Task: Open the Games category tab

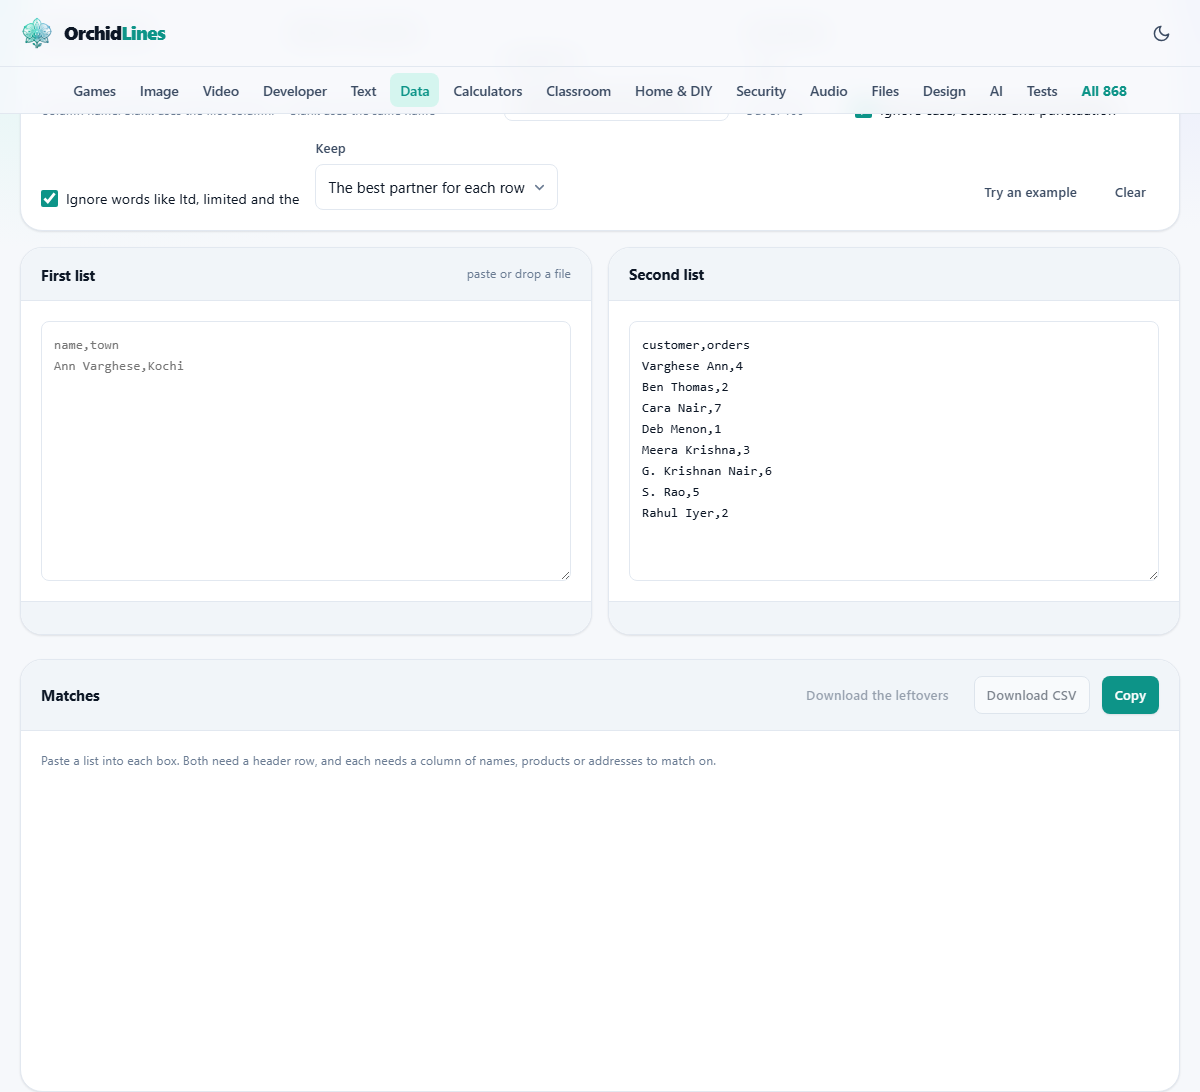Action: (x=95, y=91)
